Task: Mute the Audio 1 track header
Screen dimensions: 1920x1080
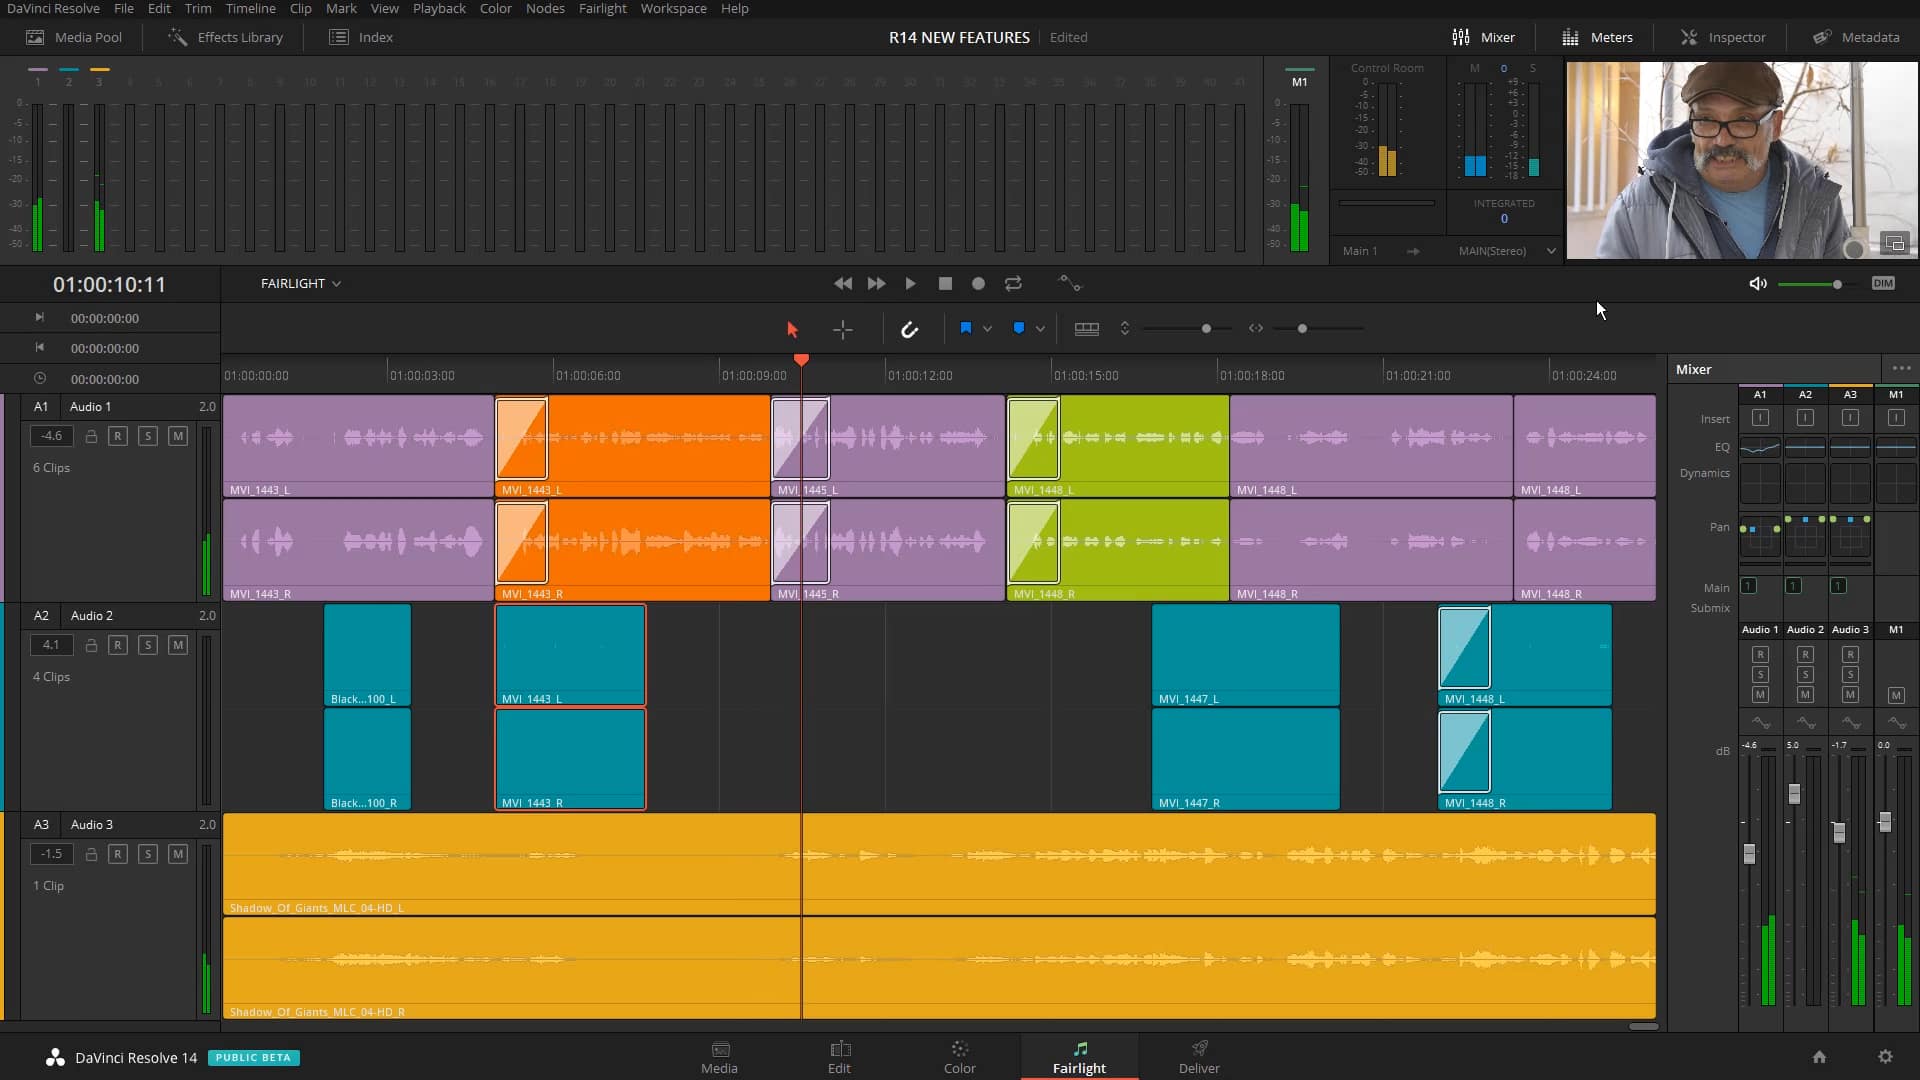Action: pyautogui.click(x=178, y=436)
